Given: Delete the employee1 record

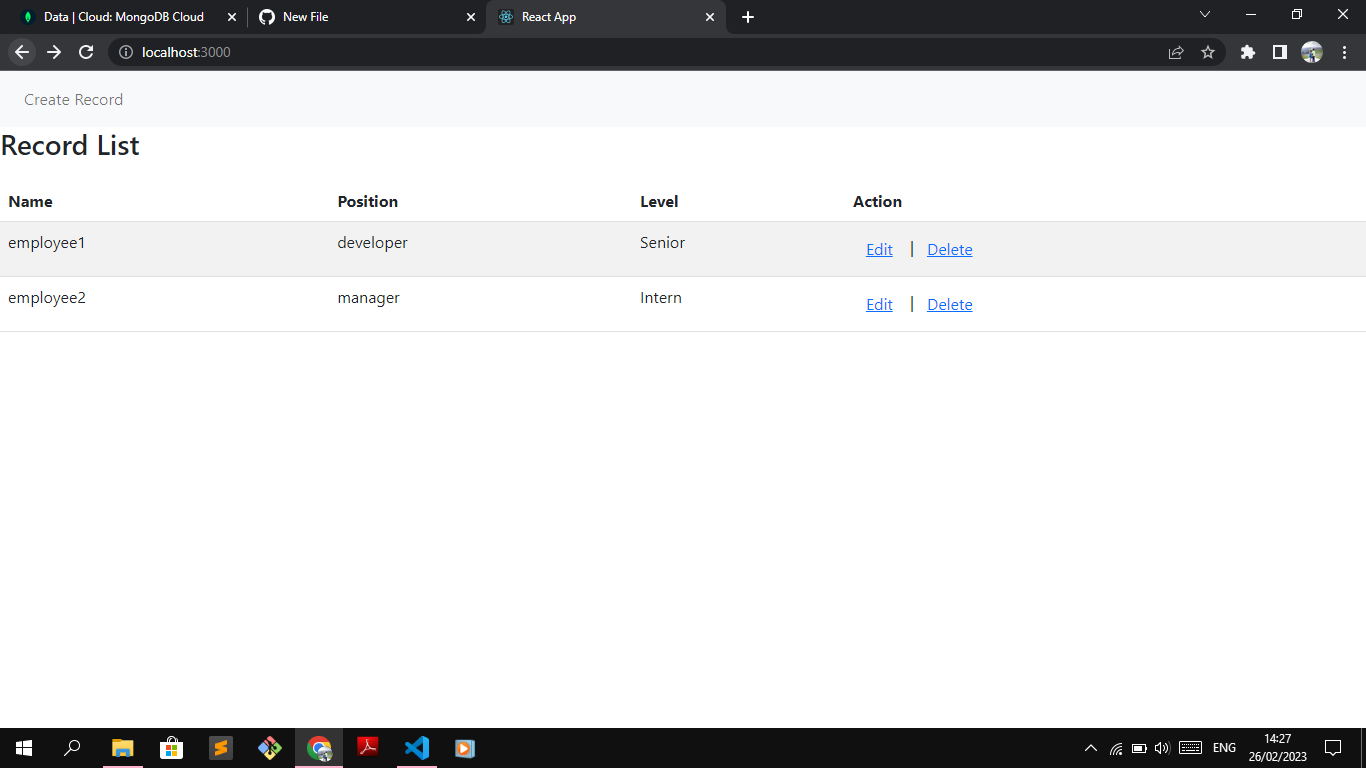Looking at the screenshot, I should (948, 249).
